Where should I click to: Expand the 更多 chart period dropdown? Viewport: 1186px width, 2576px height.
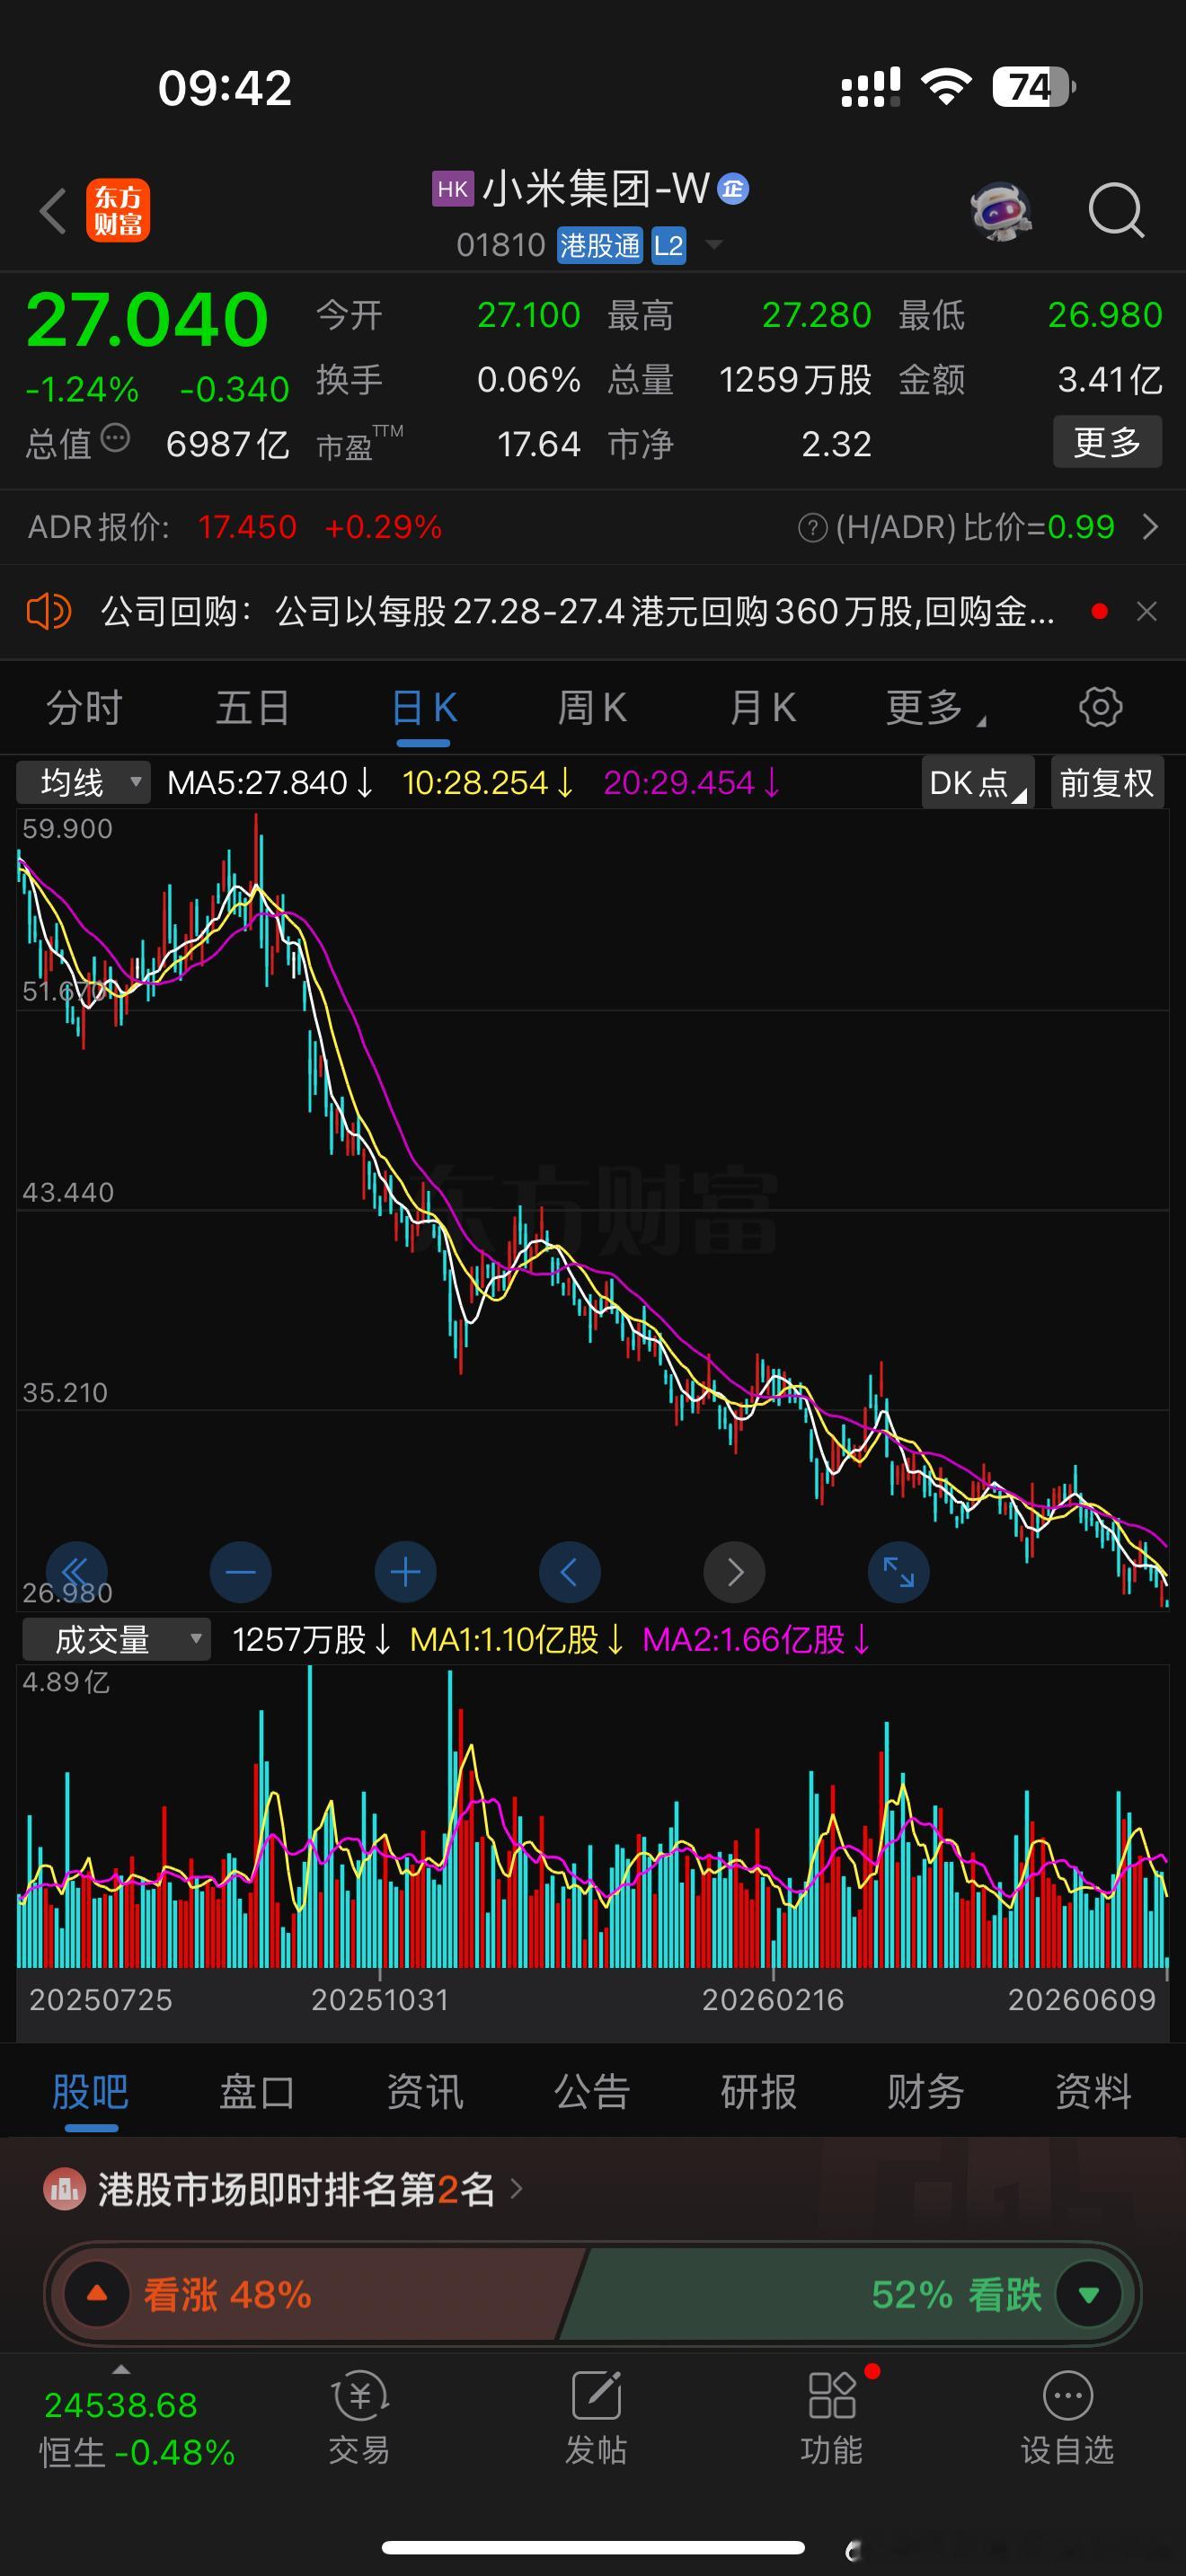(935, 707)
